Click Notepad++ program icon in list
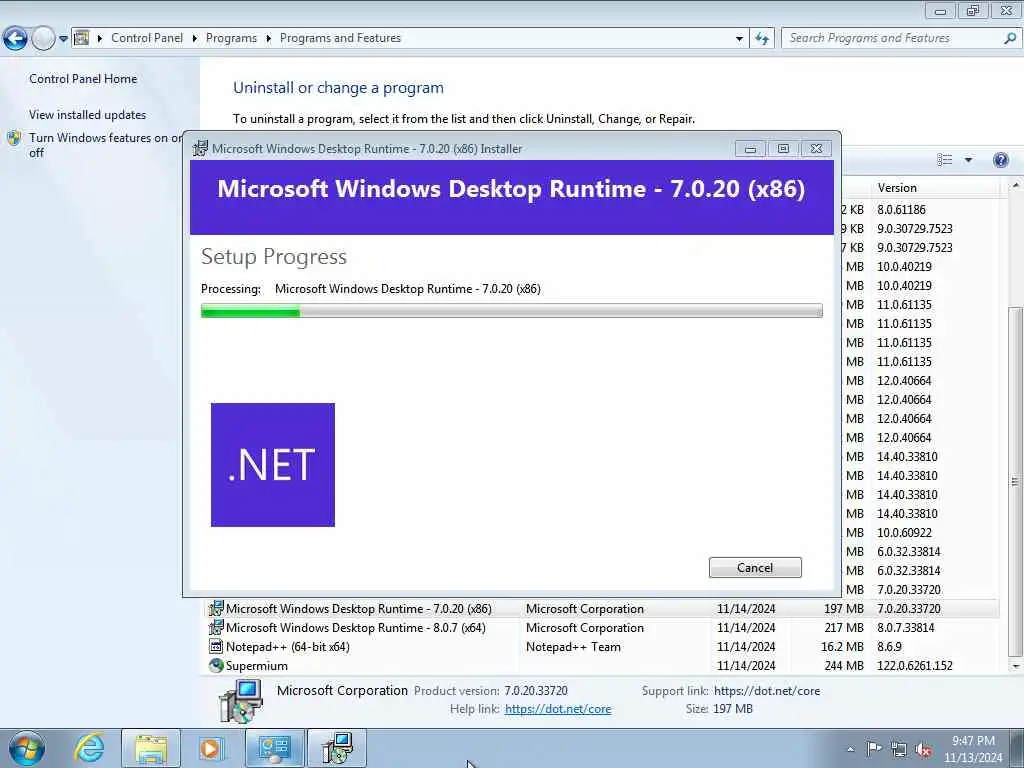 point(216,647)
